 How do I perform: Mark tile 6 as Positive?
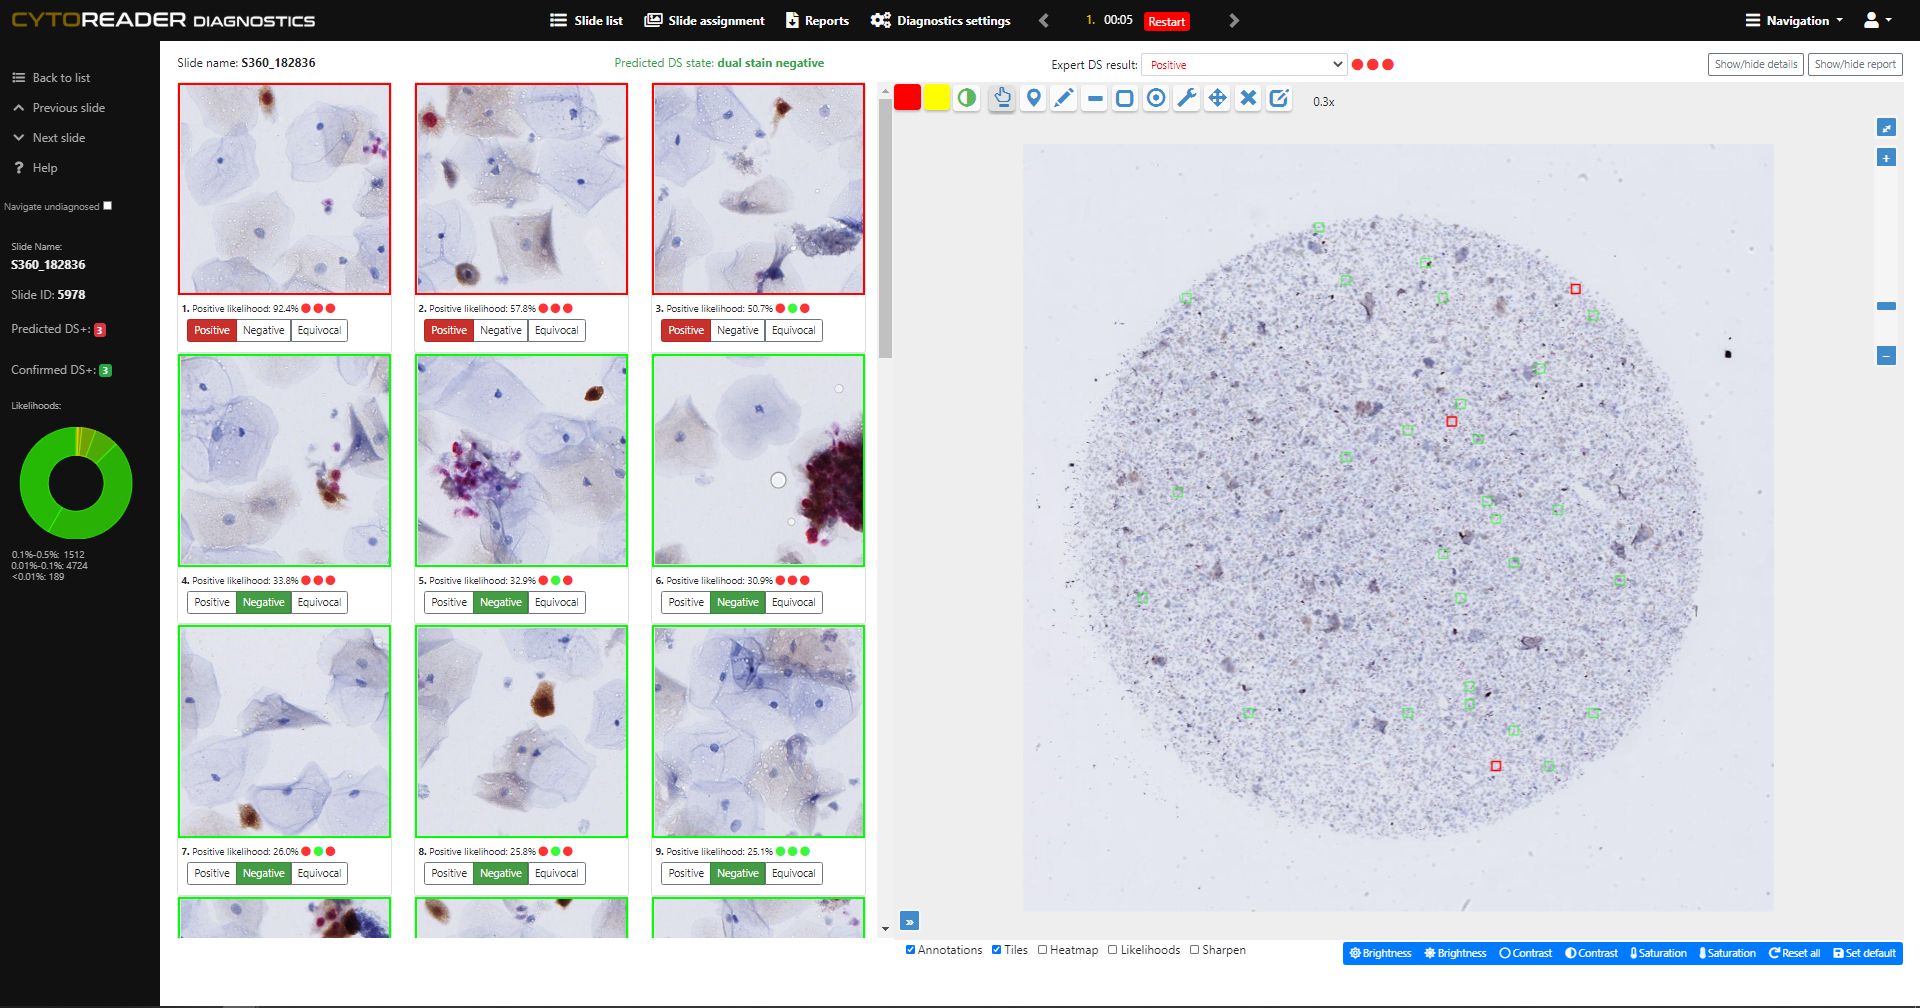(x=686, y=603)
